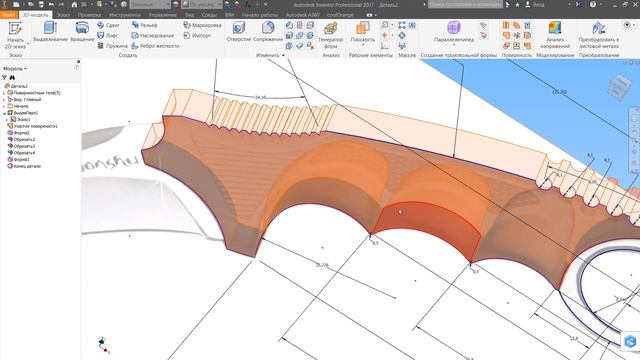Click the Redo arrow in quick access toolbar

coord(61,4)
